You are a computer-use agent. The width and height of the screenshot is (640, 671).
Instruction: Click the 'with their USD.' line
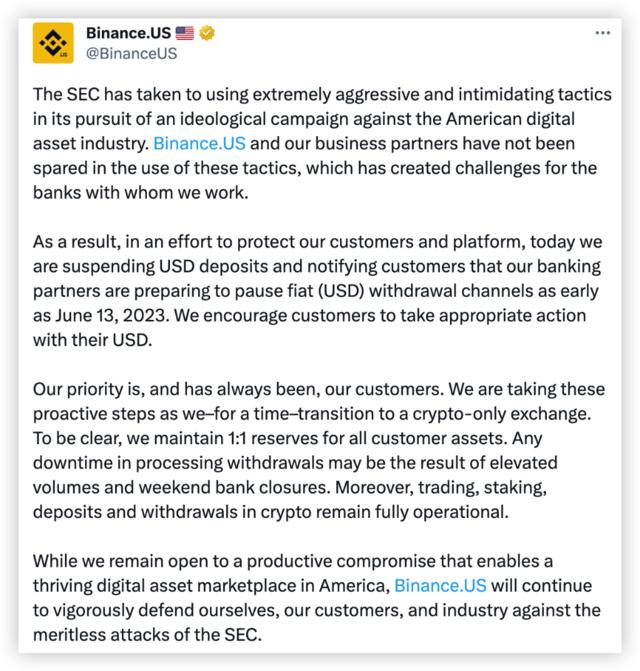[x=92, y=340]
